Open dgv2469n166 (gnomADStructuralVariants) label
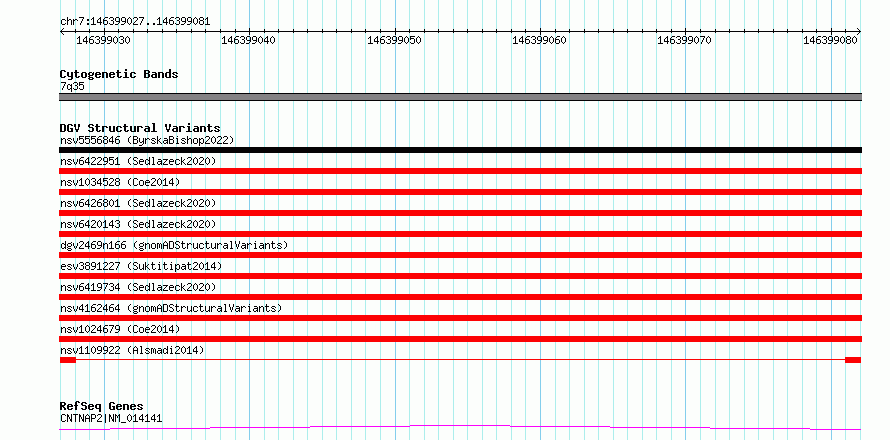 pyautogui.click(x=174, y=245)
